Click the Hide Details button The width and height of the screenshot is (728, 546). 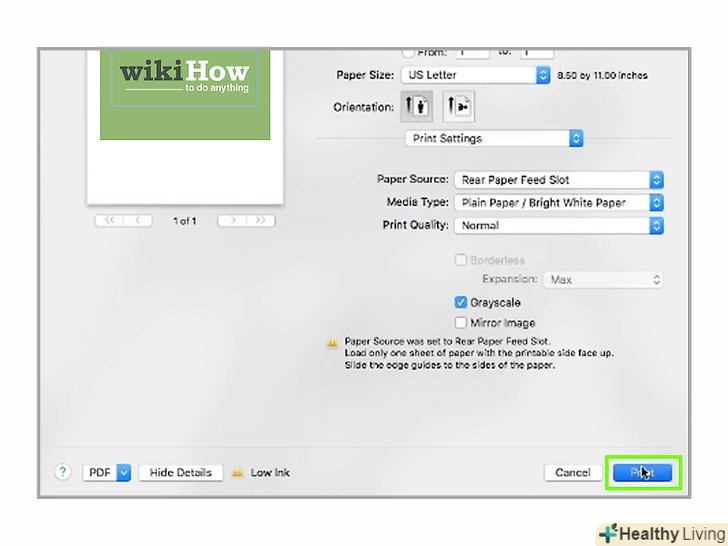pyautogui.click(x=181, y=473)
